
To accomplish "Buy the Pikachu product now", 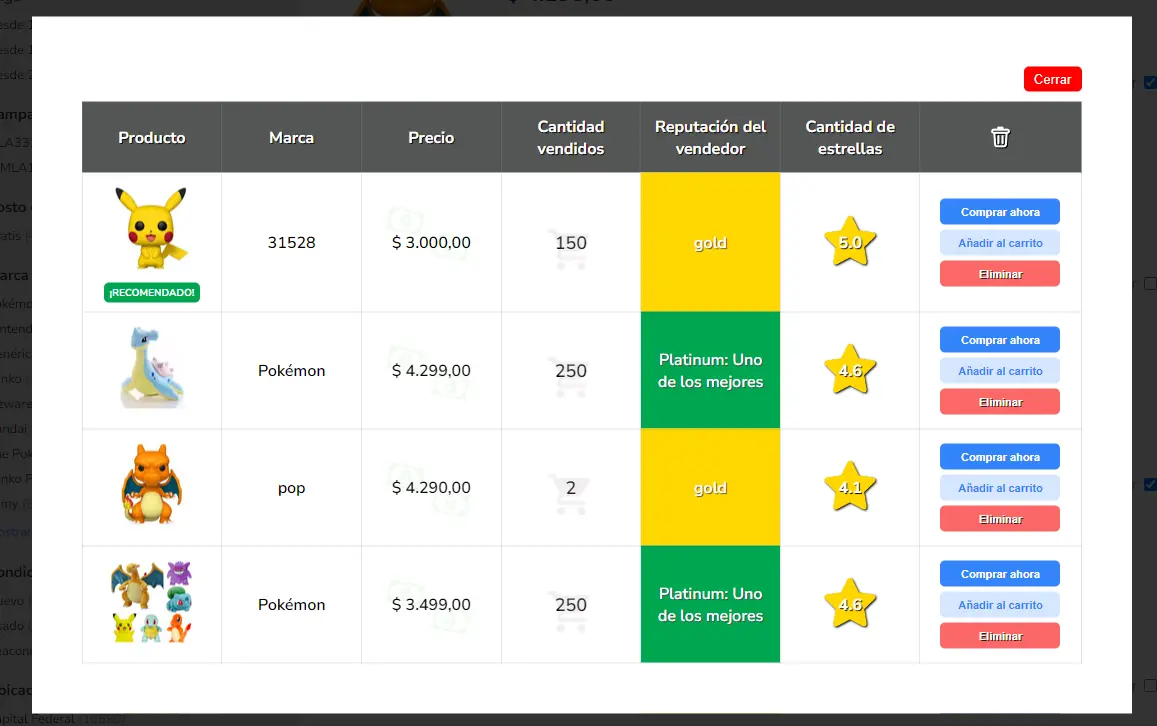I will (1000, 212).
